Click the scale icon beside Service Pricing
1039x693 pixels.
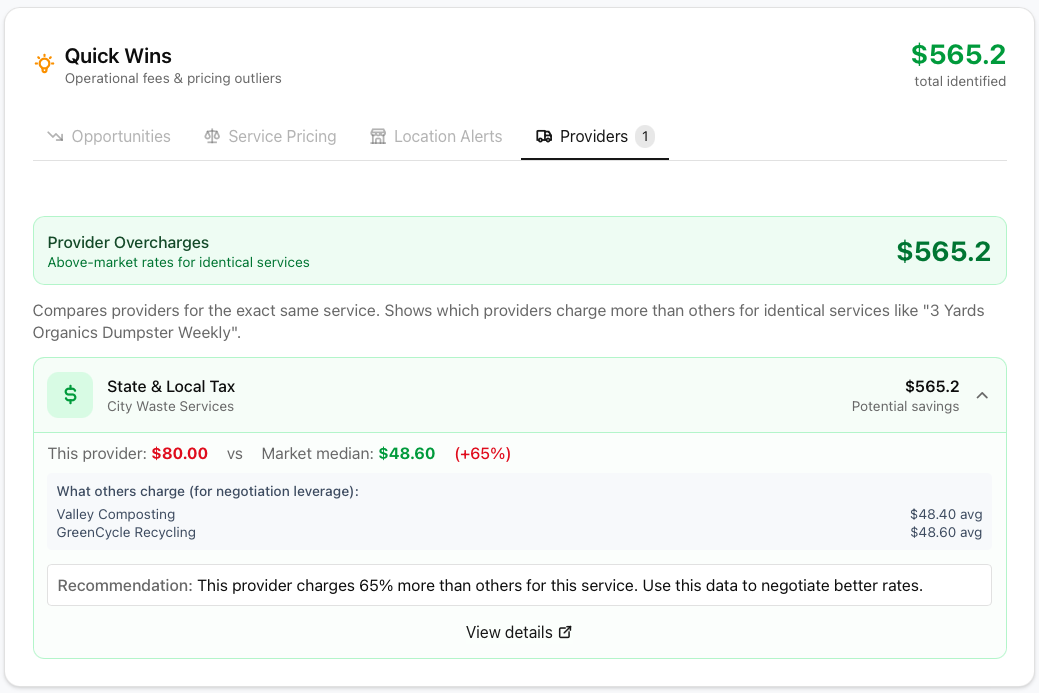click(211, 136)
